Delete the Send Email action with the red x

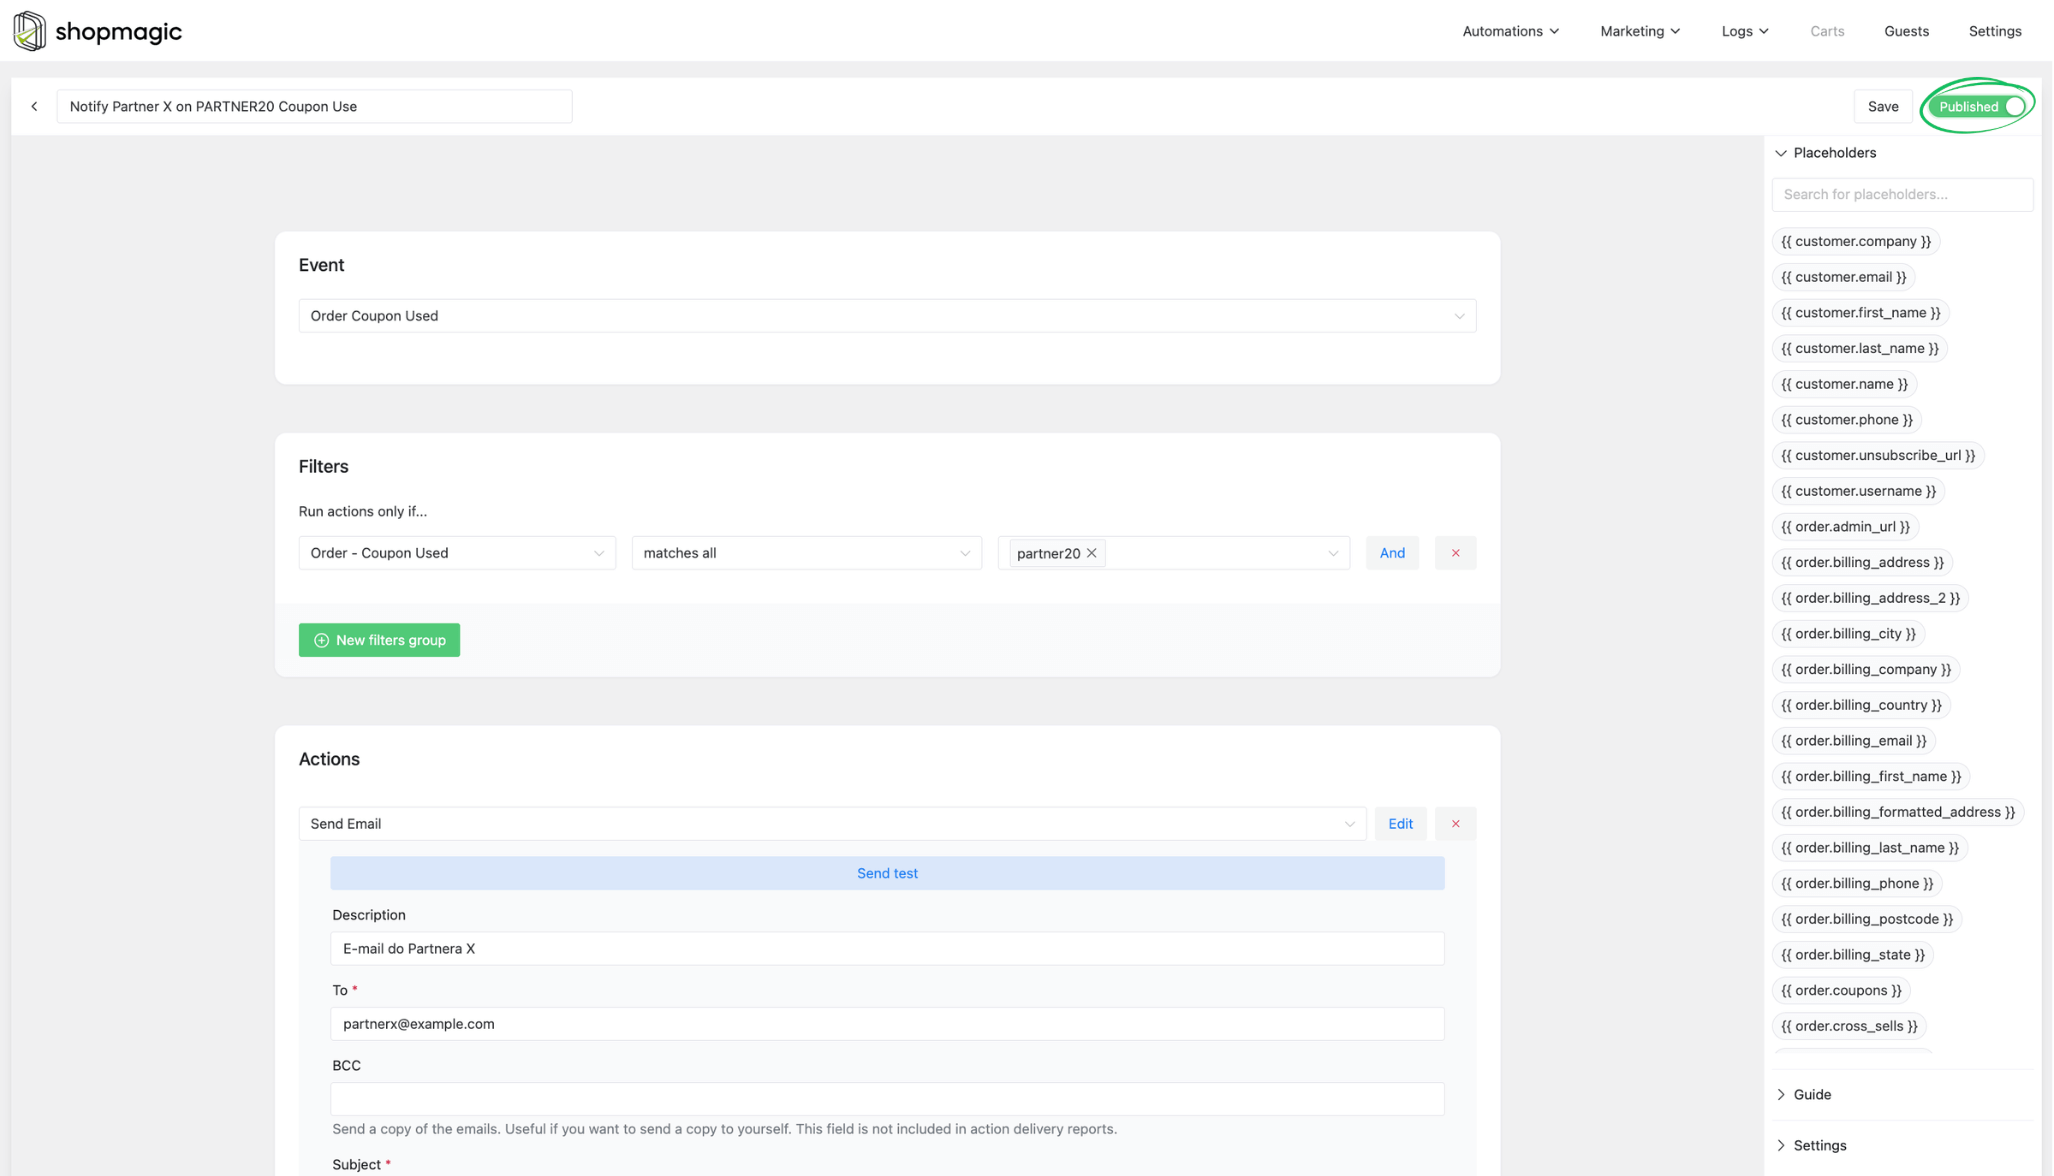[1455, 824]
